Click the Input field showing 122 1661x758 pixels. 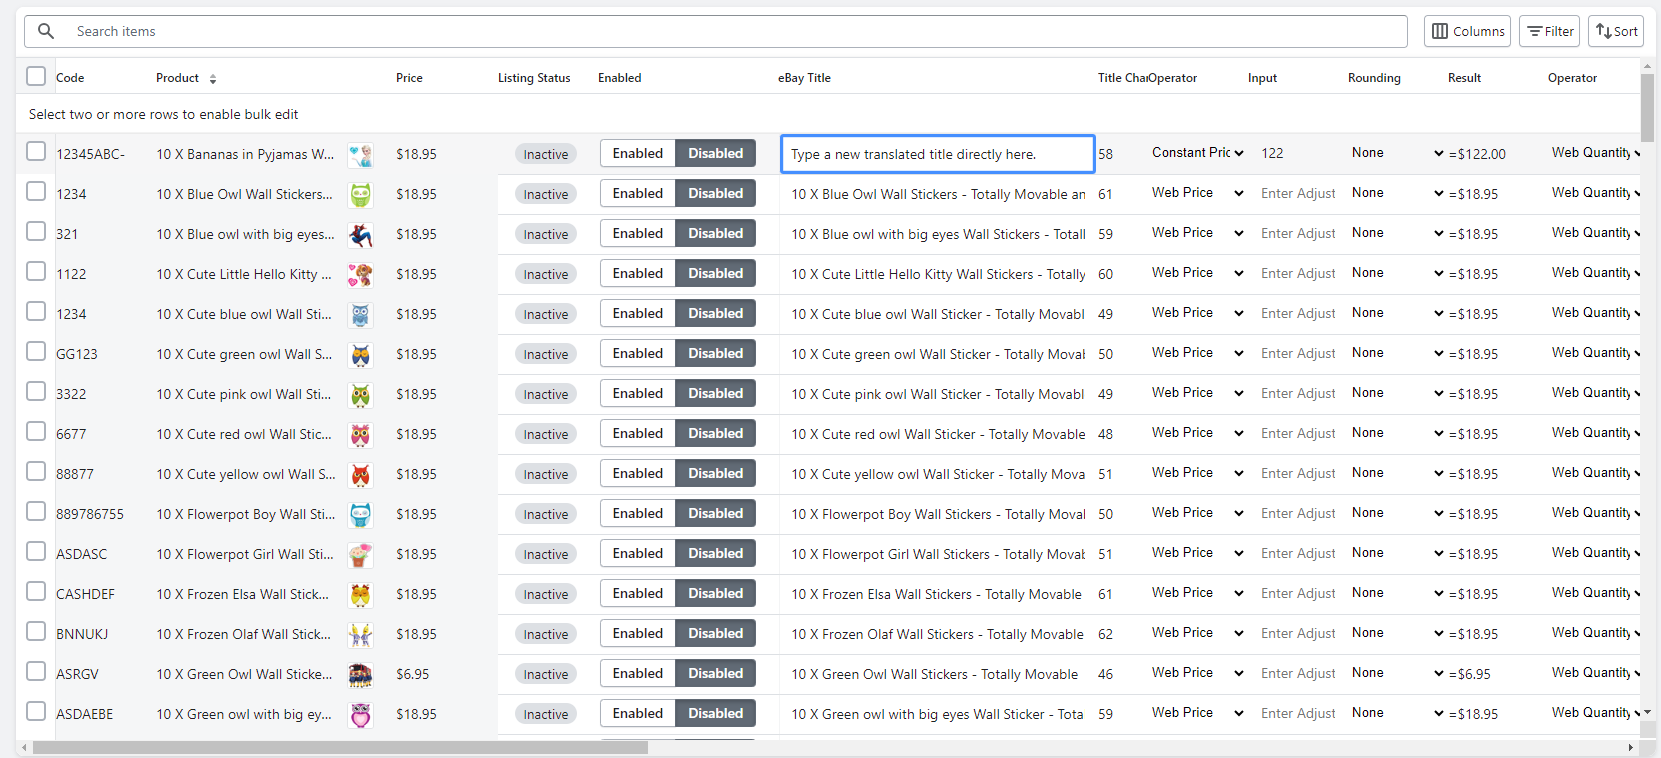[1298, 153]
